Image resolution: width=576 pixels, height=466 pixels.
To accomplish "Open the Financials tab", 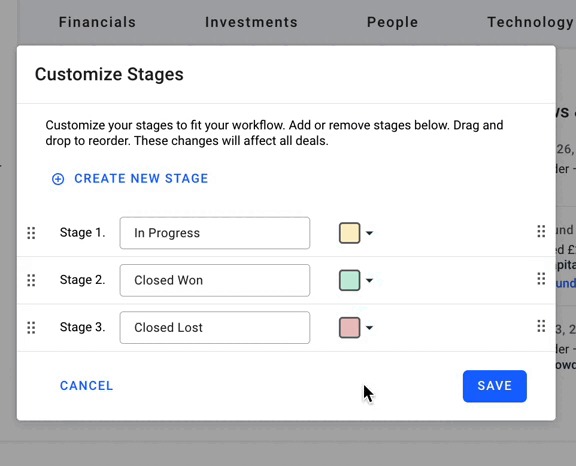I will click(x=97, y=22).
